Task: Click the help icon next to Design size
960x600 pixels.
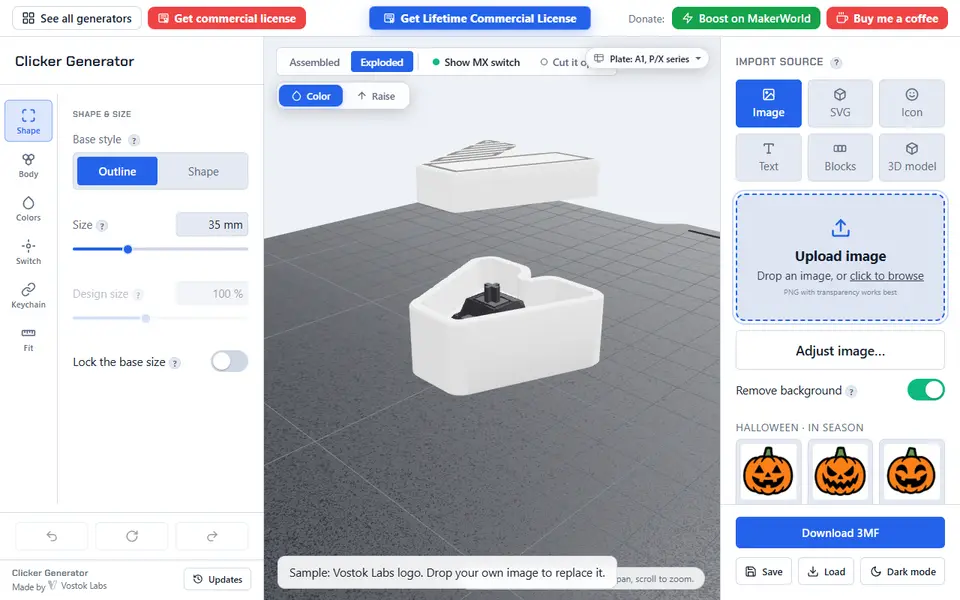Action: tap(138, 294)
